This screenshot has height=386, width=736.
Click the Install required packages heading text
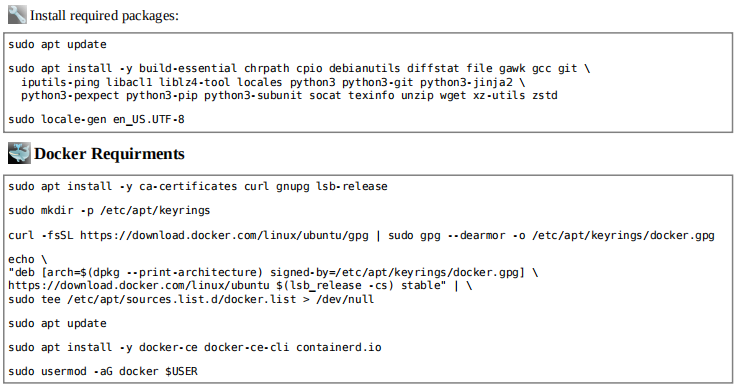(x=104, y=15)
